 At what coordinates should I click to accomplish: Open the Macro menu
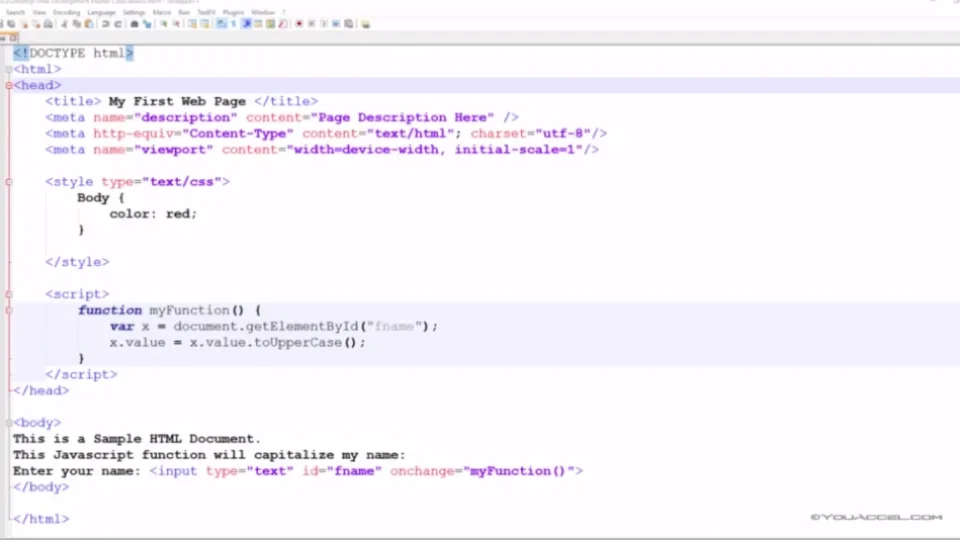pyautogui.click(x=162, y=12)
